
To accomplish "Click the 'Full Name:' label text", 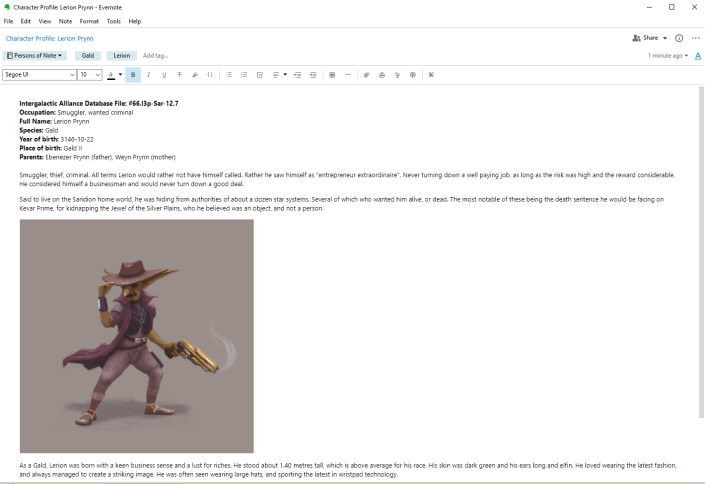I will point(36,121).
